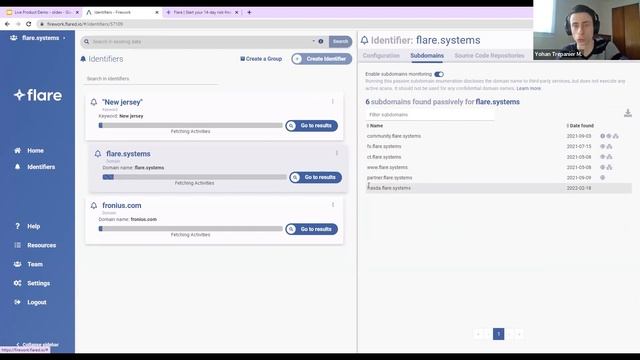Click the flare logo in the sidebar
Image resolution: width=640 pixels, height=360 pixels.
click(38, 95)
